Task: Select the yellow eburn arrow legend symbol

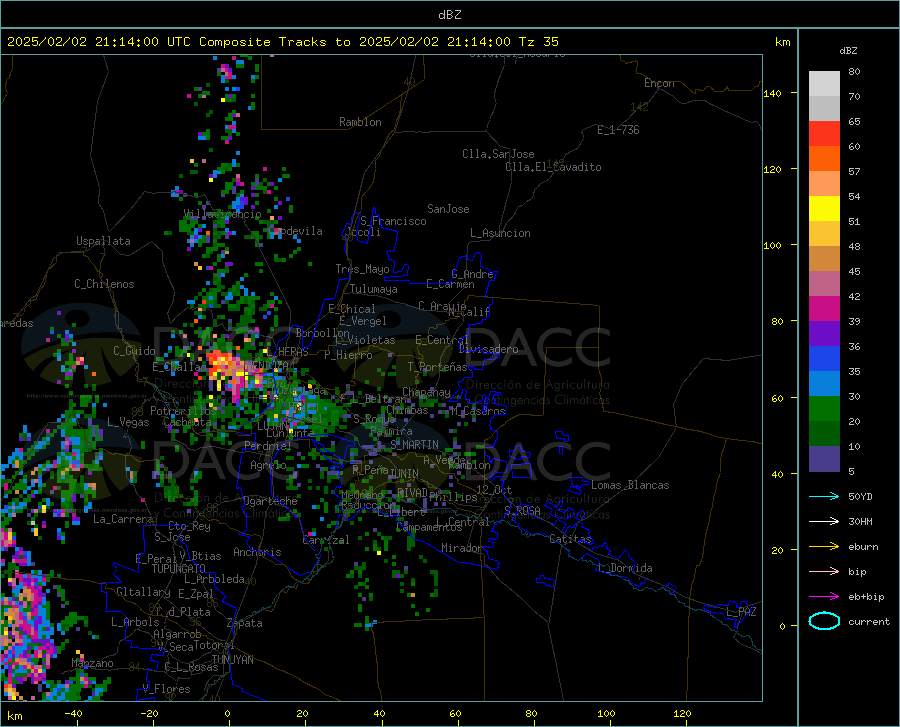Action: point(824,547)
